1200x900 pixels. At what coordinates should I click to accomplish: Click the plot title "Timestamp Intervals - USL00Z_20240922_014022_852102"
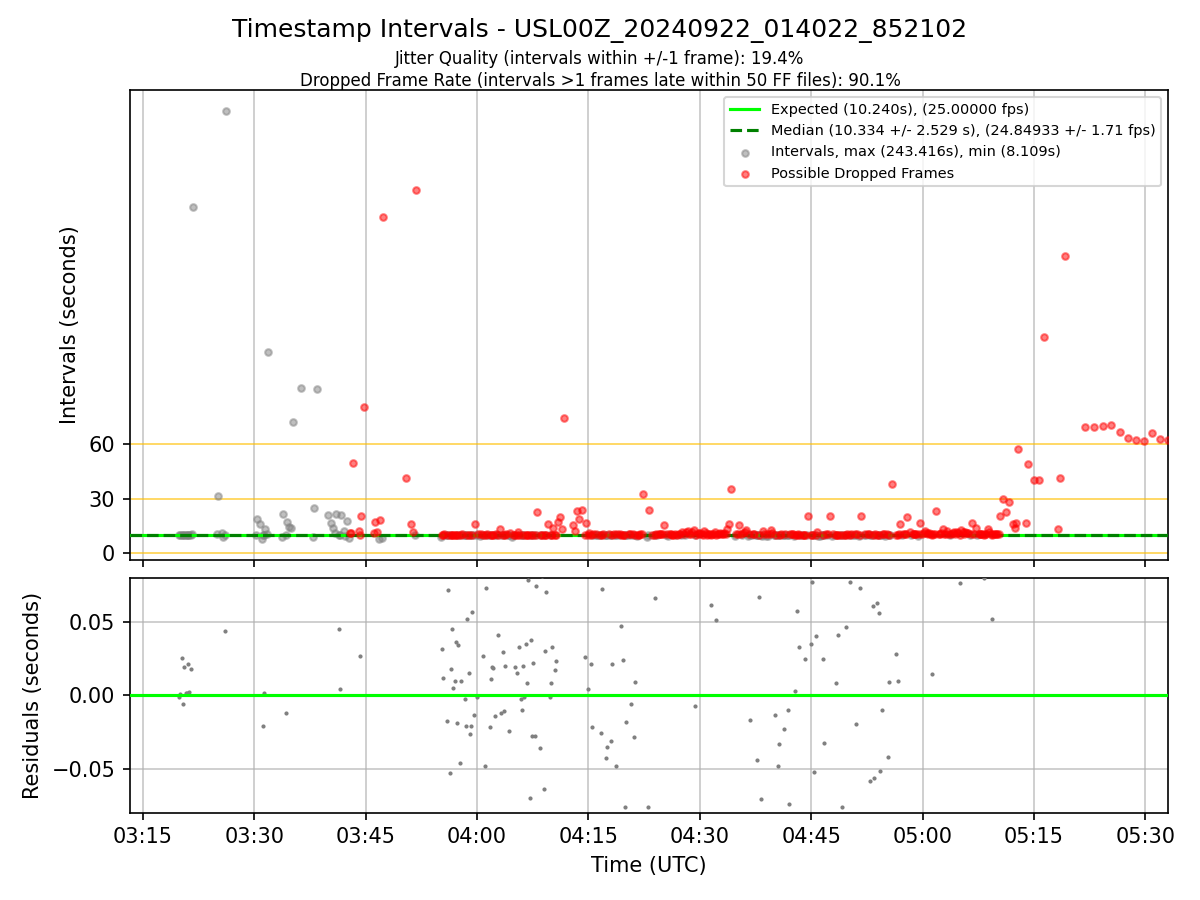coord(599,29)
